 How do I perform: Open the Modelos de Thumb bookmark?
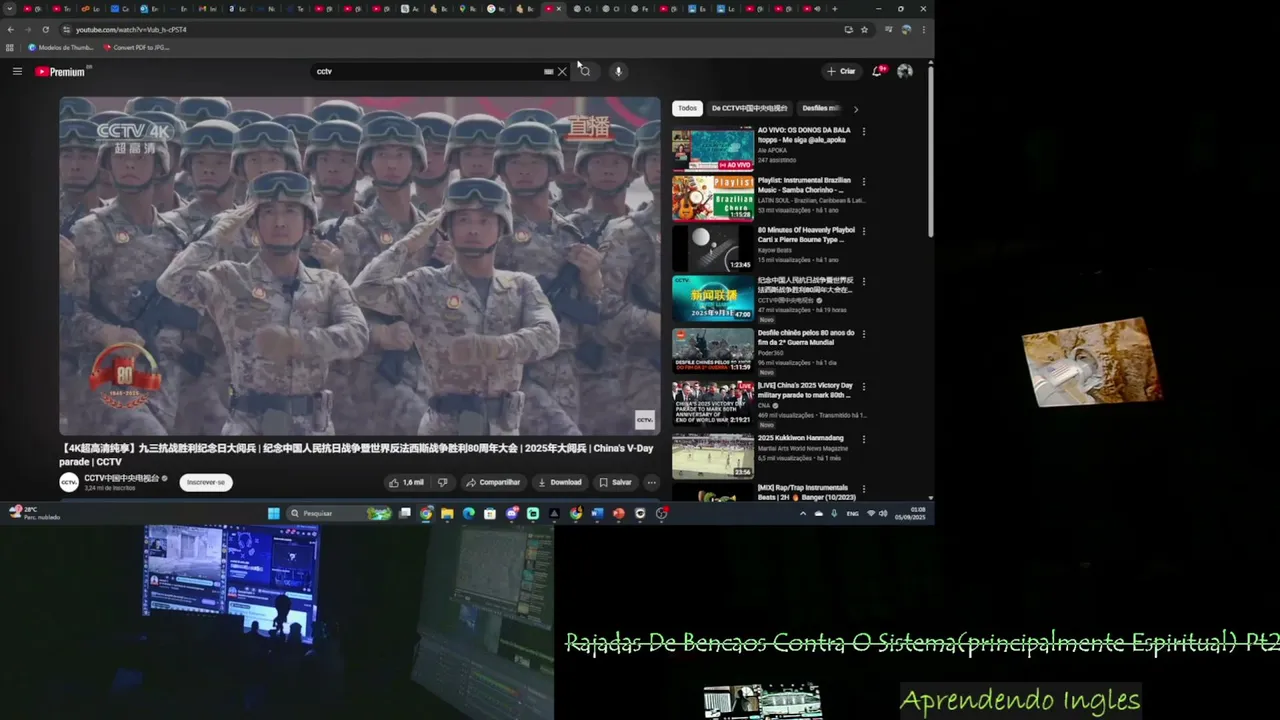(61, 47)
